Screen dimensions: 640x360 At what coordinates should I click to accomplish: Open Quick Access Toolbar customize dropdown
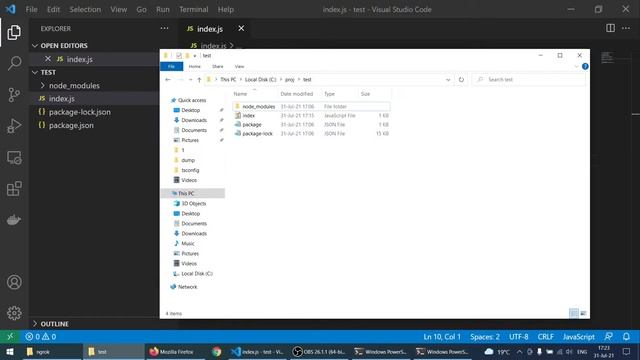(x=195, y=56)
